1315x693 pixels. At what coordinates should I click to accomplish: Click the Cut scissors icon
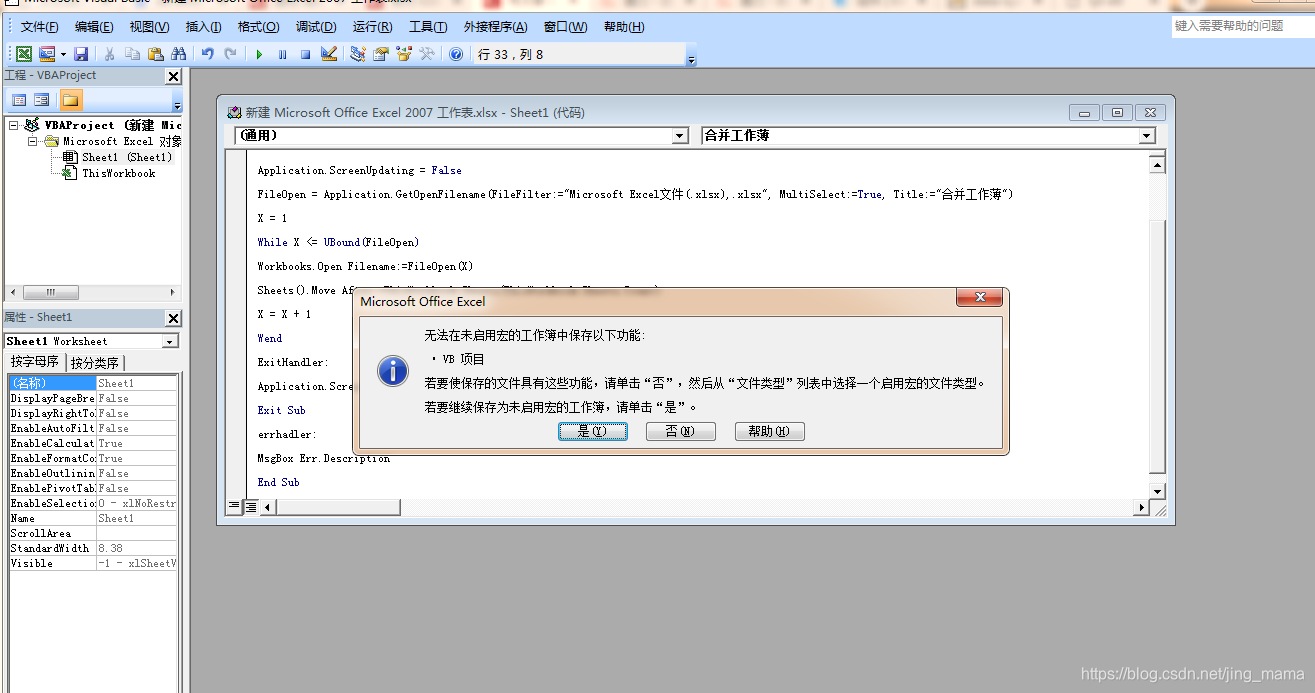(109, 54)
